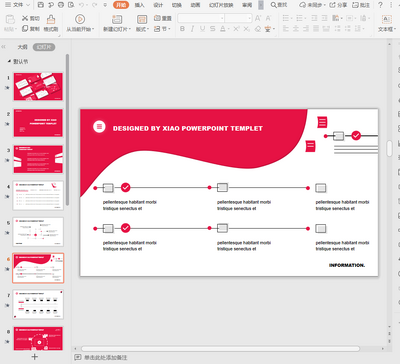Click decrease font size icon
400x364 pixels.
point(268,18)
